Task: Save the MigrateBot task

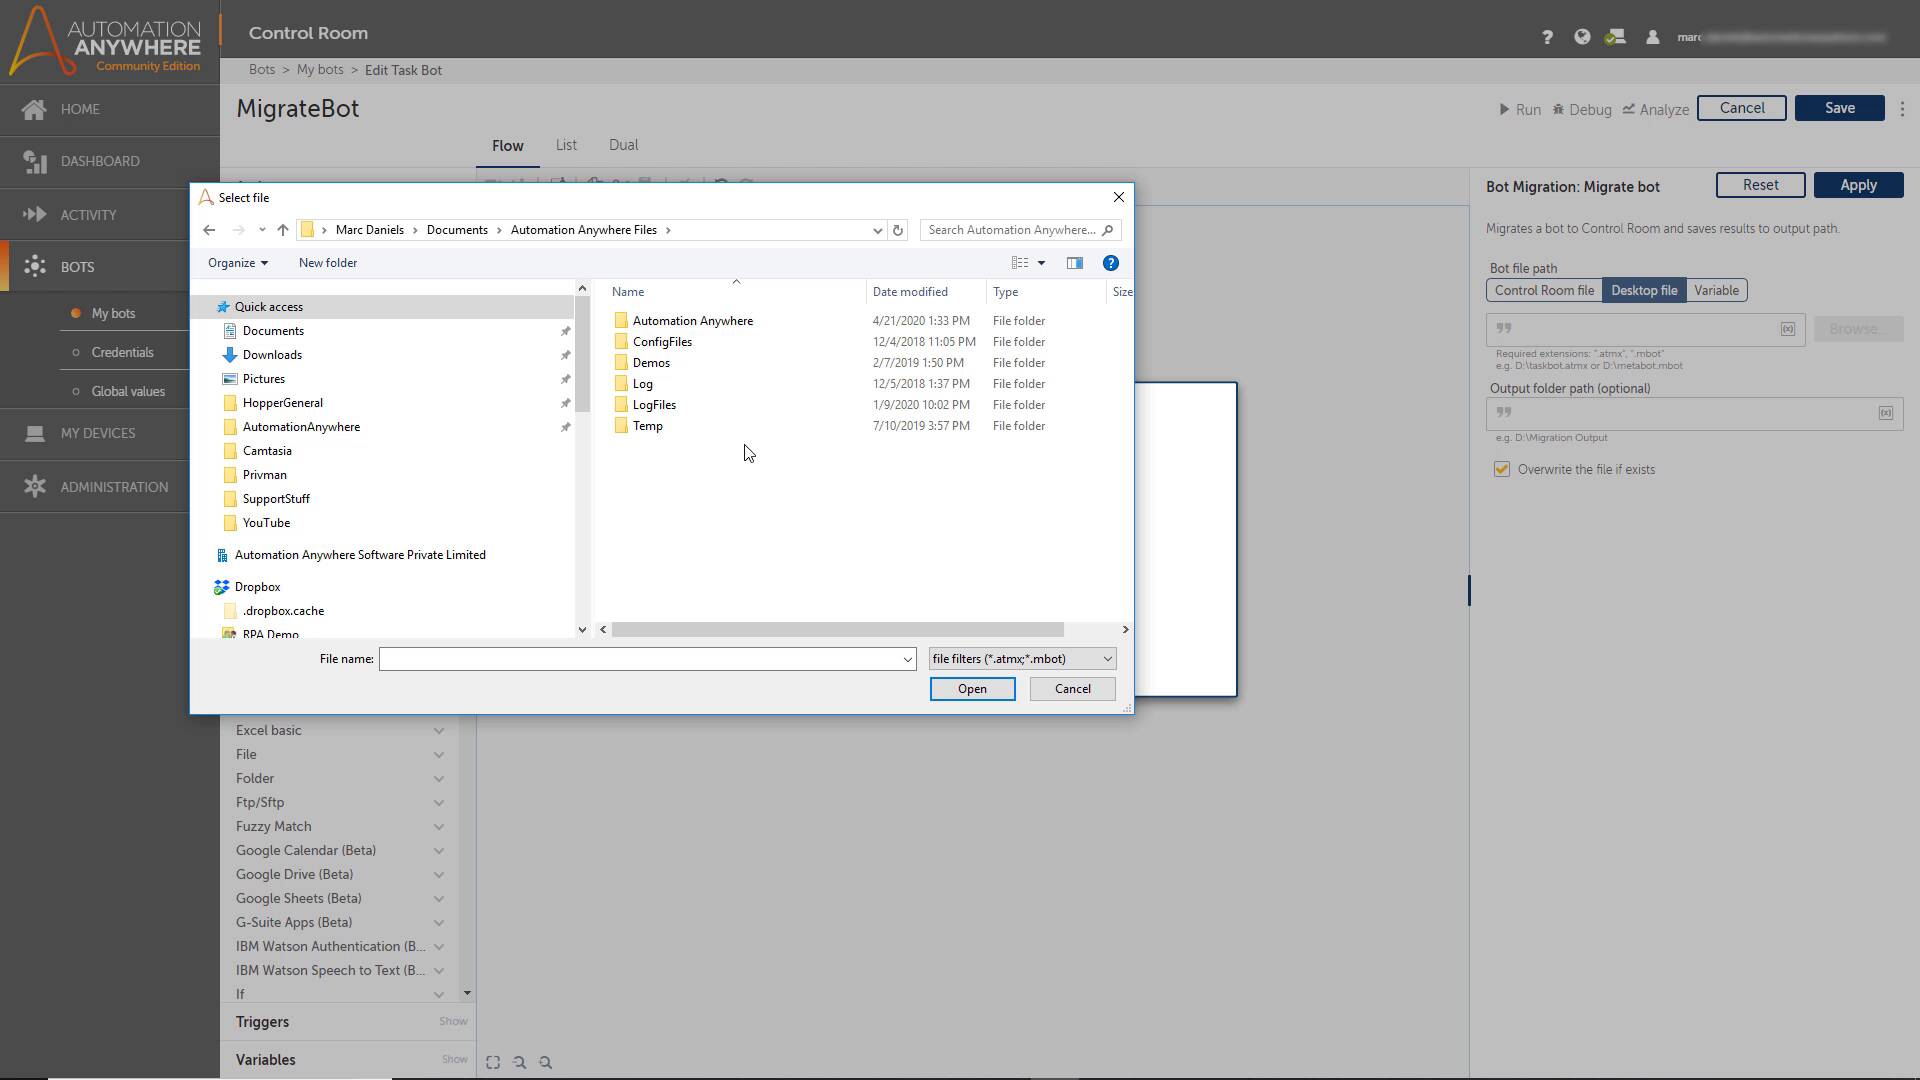Action: click(1839, 108)
